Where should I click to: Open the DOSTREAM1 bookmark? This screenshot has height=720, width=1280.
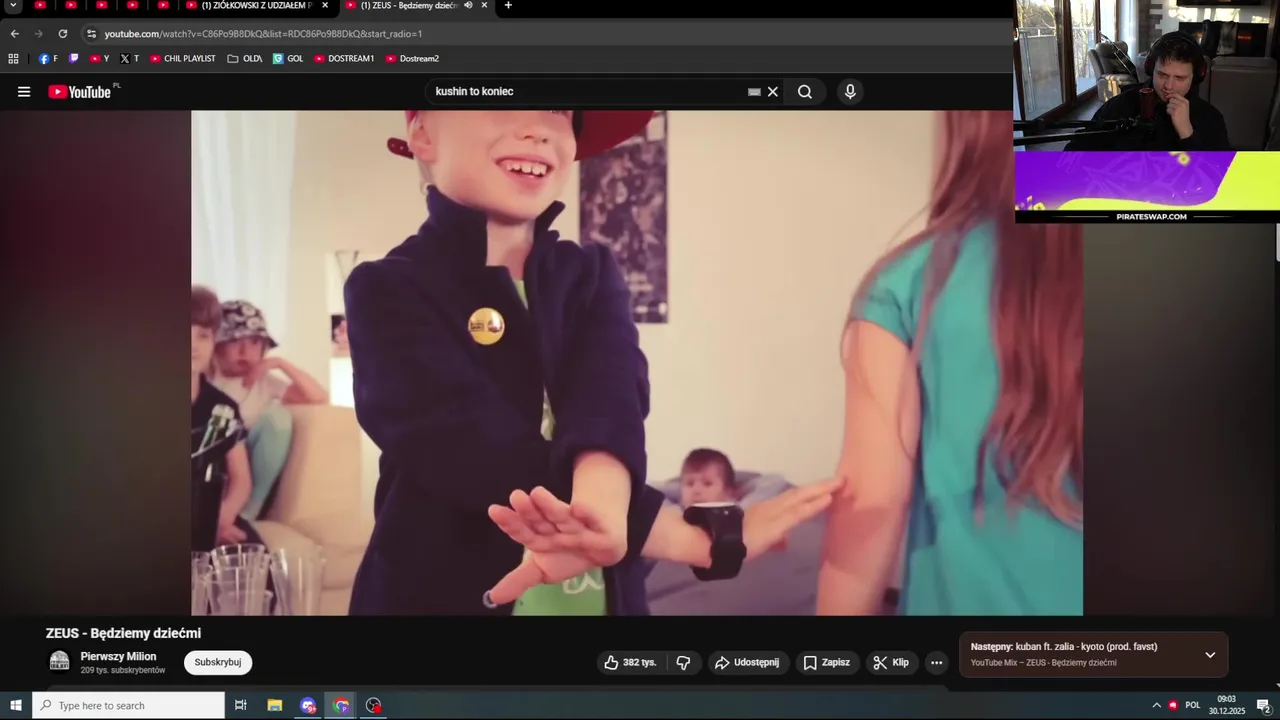[344, 59]
